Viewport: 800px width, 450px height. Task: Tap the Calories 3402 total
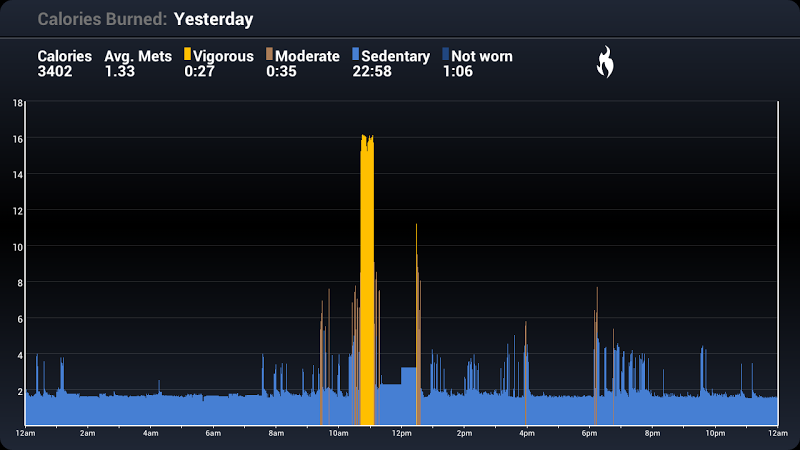64,64
